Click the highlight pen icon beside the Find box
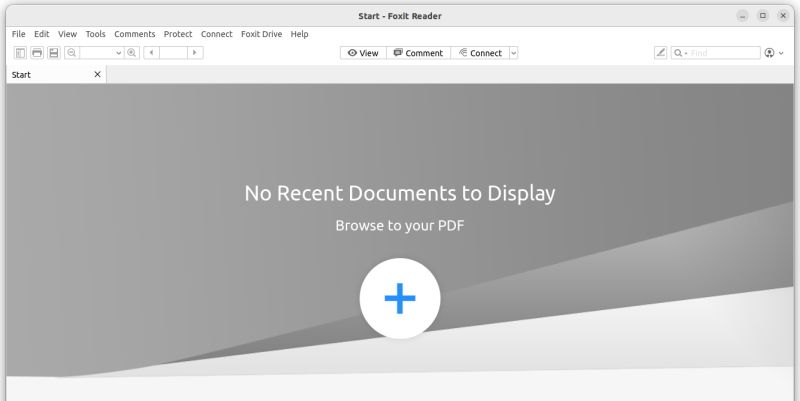800x401 pixels. click(x=661, y=53)
